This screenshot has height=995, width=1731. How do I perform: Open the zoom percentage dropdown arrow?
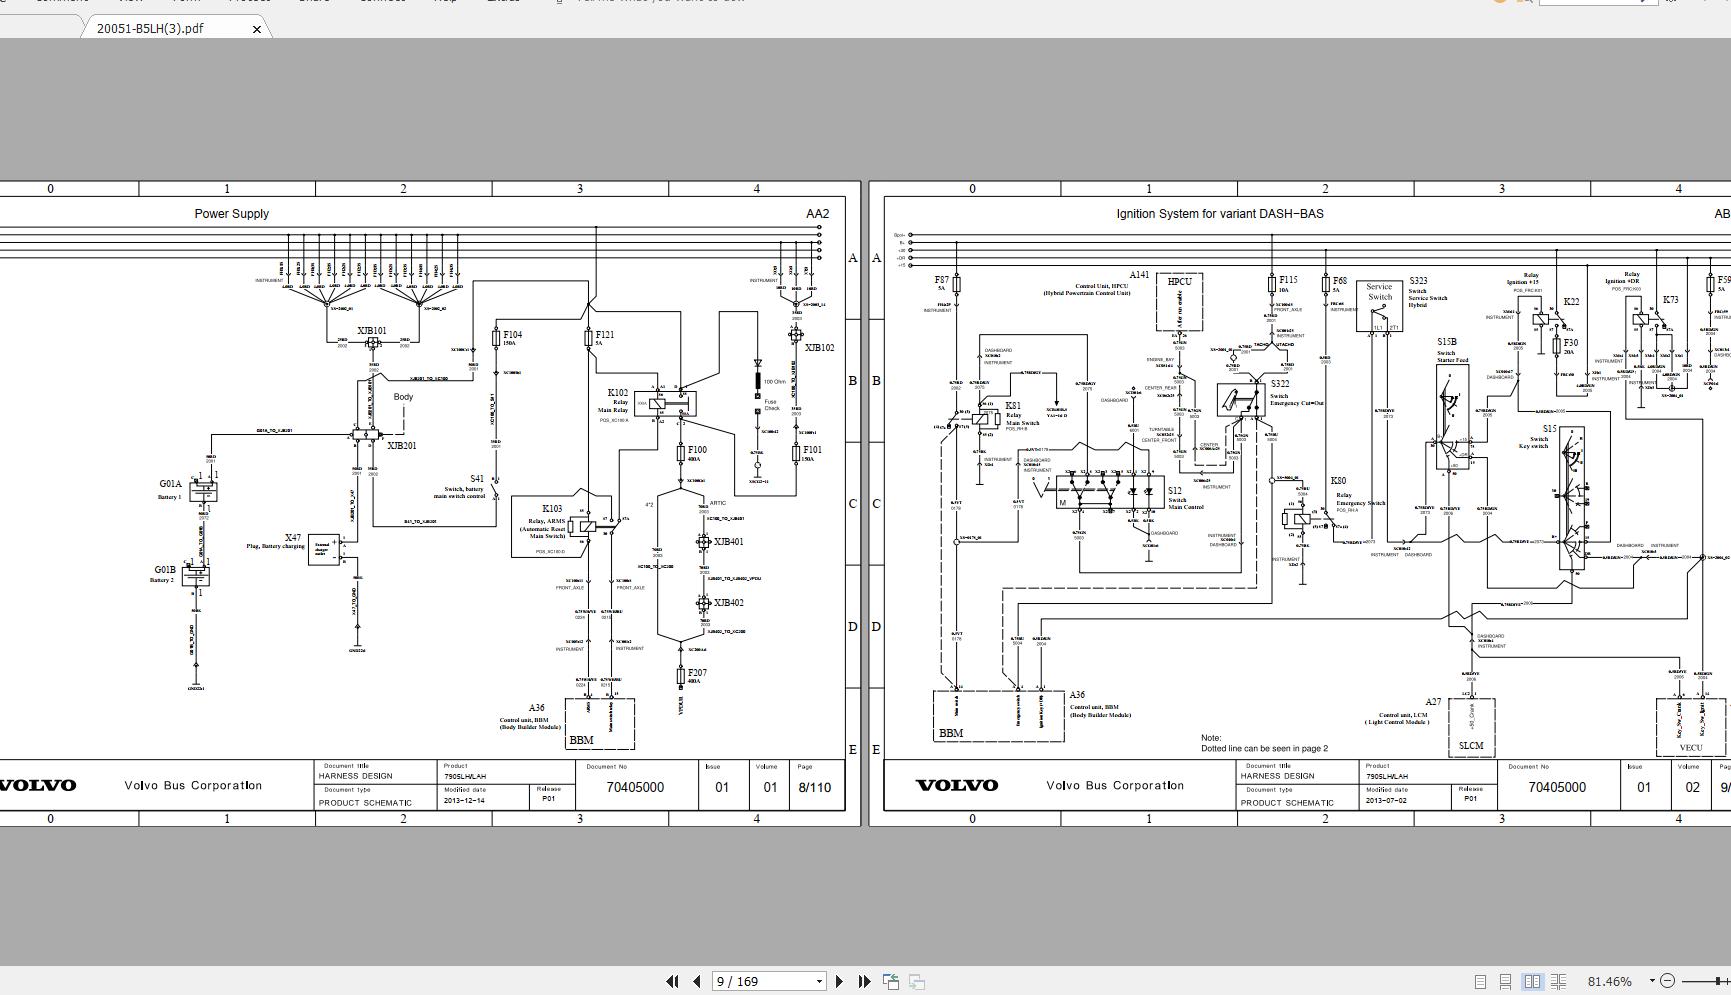click(1652, 982)
